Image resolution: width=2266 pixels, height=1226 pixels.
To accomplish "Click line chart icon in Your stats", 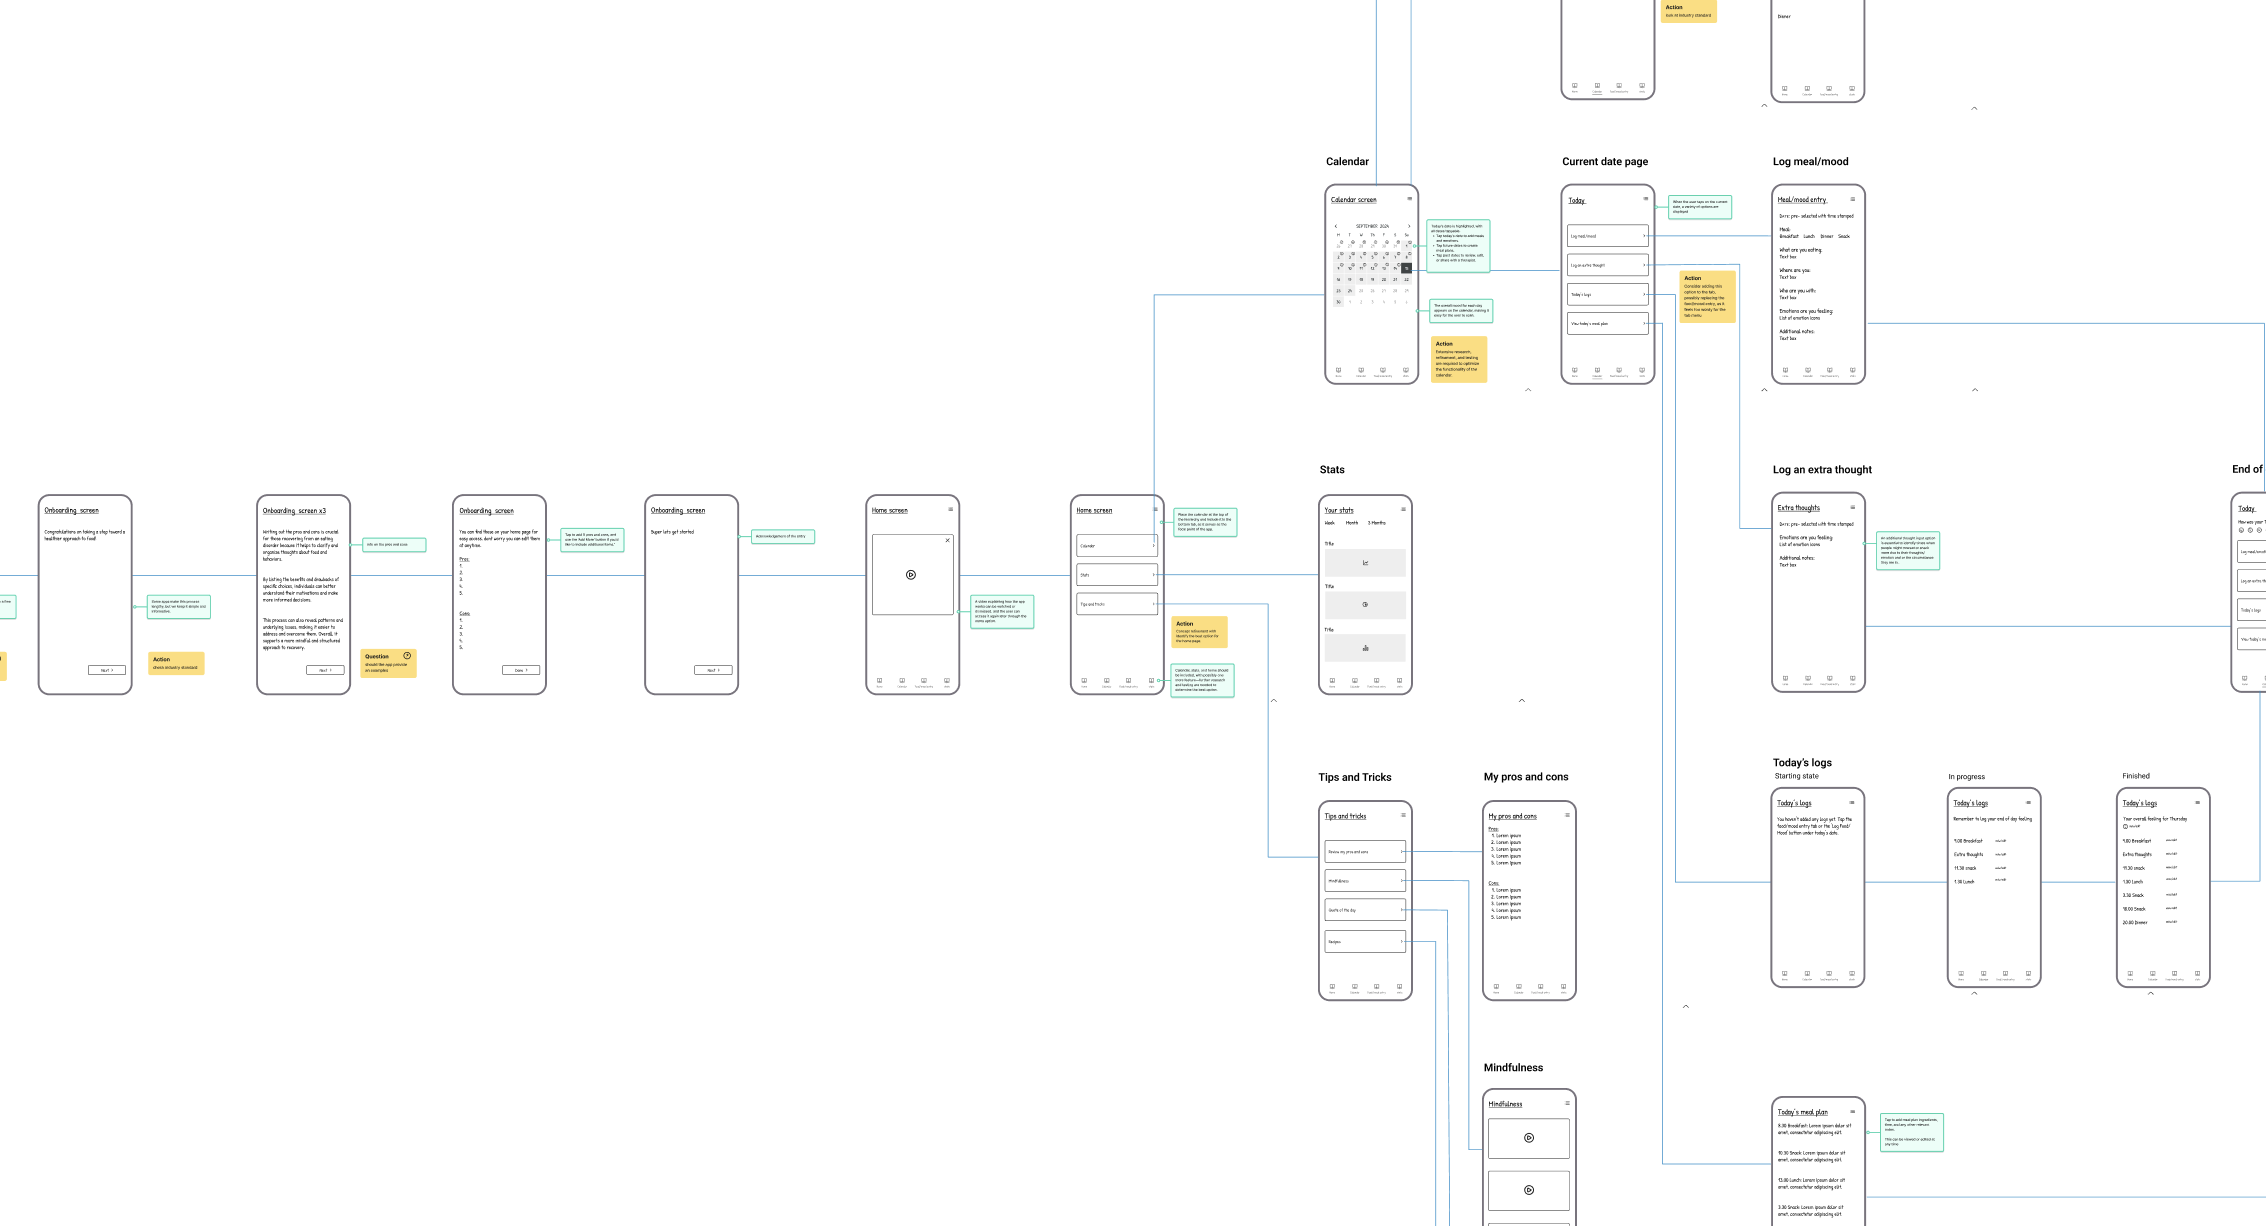I will tap(1365, 563).
